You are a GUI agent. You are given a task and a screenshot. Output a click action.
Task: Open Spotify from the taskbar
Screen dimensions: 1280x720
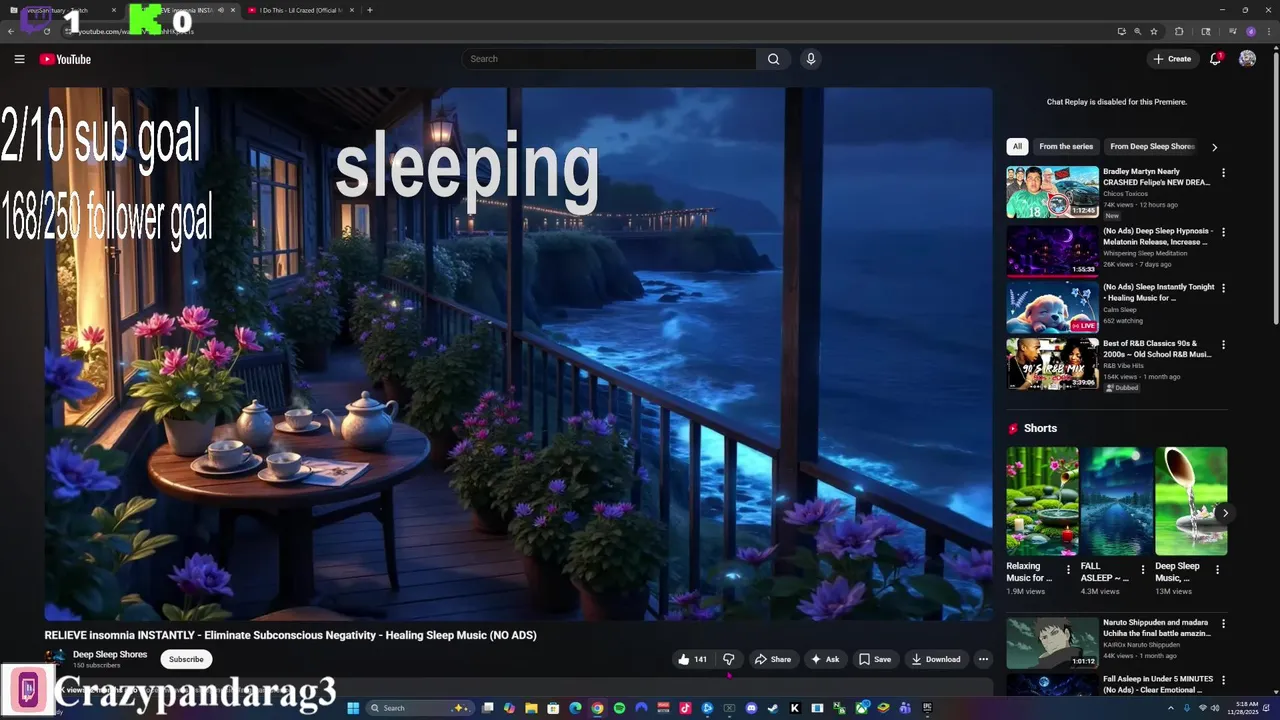pos(619,708)
